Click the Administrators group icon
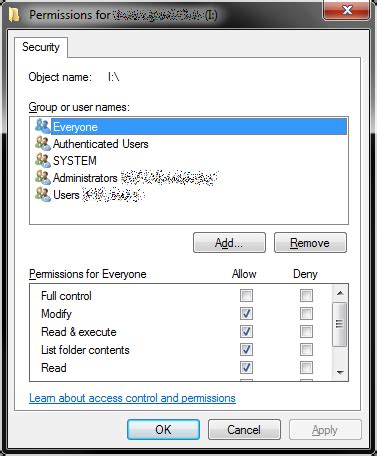The height and width of the screenshot is (456, 377). (x=43, y=177)
